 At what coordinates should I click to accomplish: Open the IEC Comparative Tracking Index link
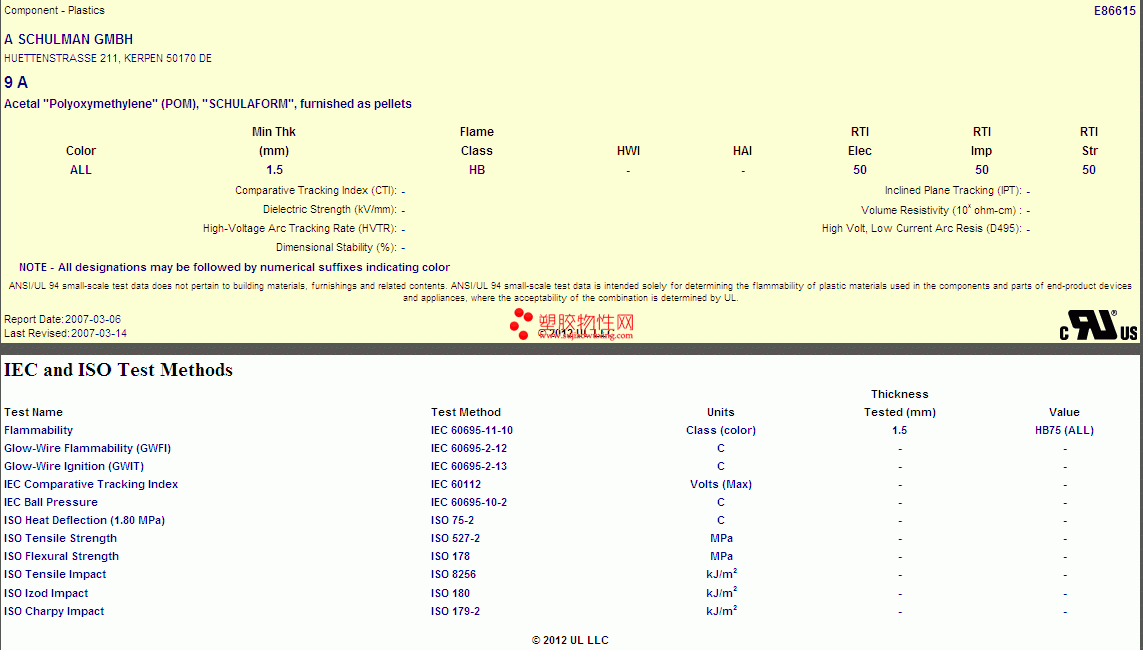pyautogui.click(x=91, y=485)
